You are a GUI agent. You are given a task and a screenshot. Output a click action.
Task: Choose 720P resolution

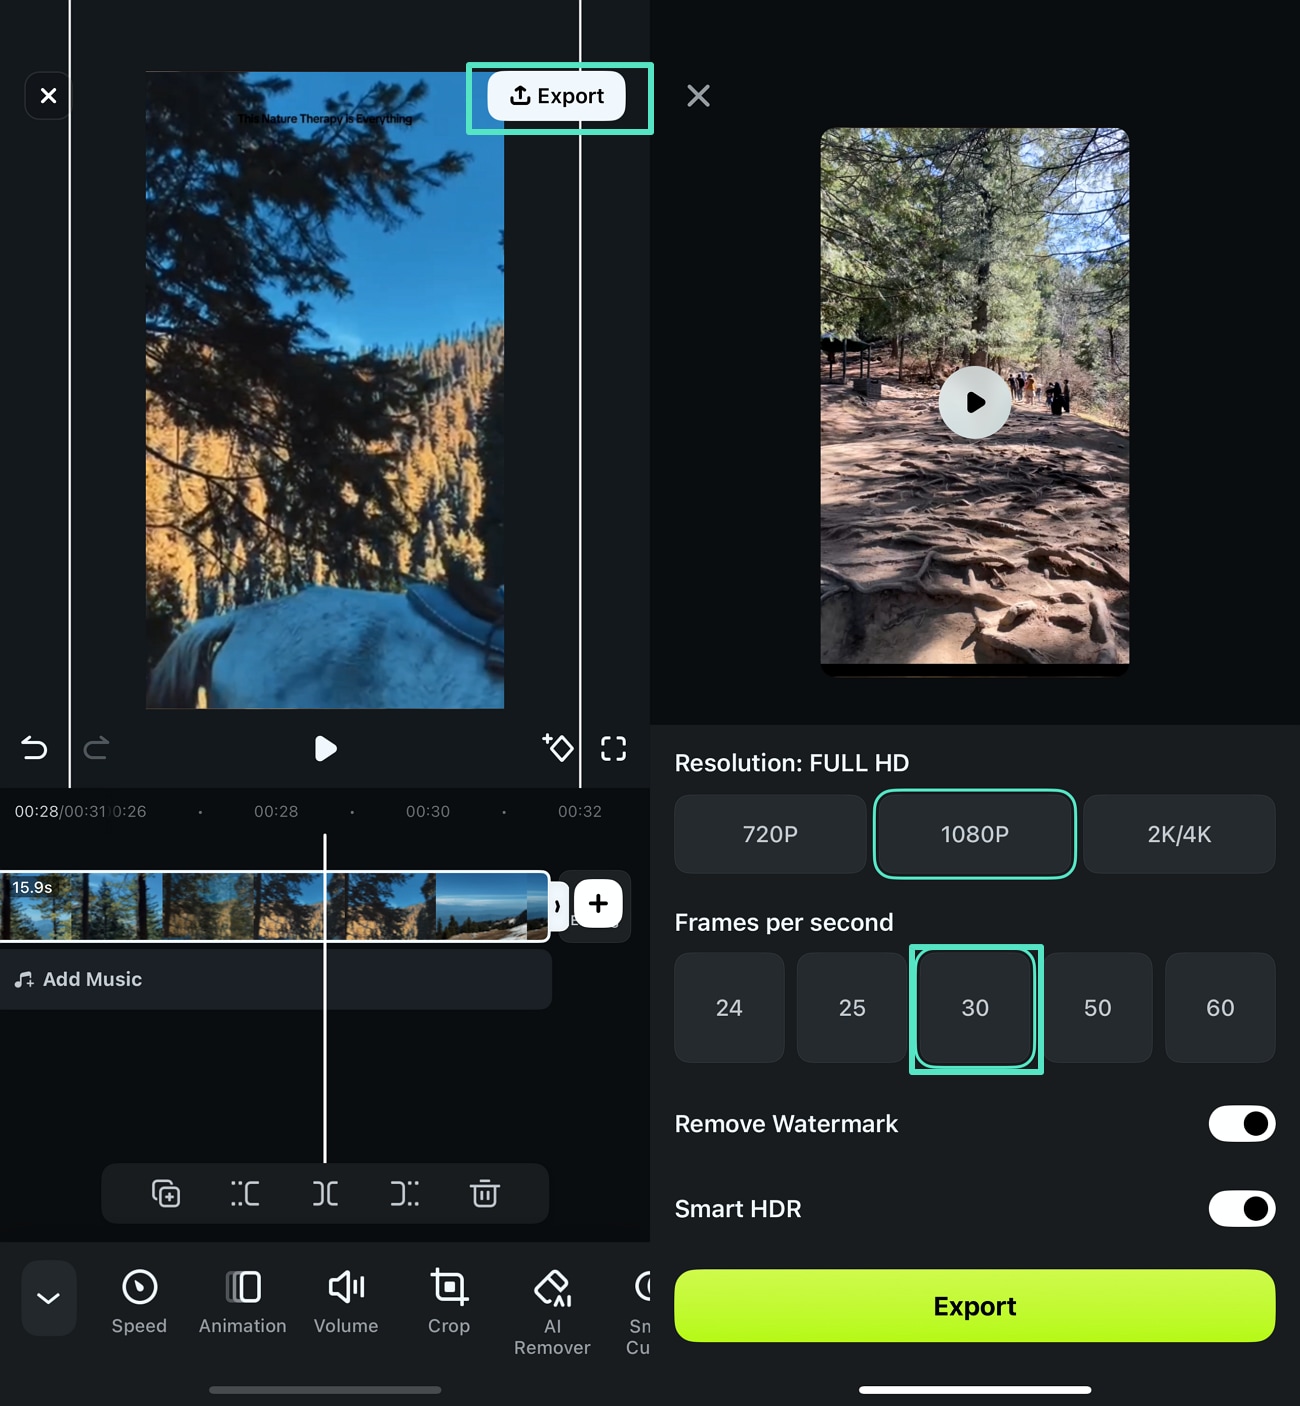[770, 834]
